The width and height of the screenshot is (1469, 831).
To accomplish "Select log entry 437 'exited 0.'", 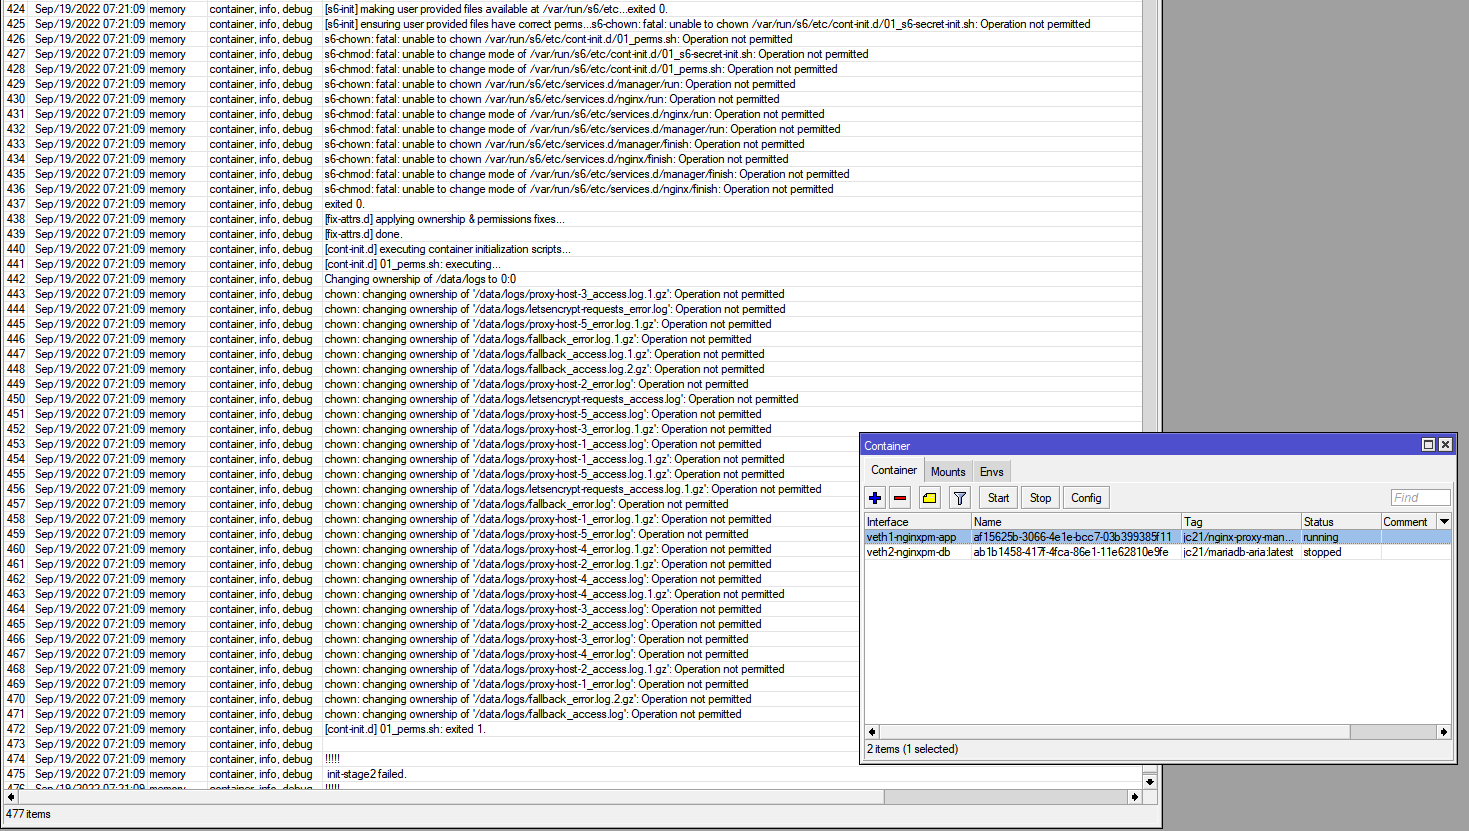I will 571,204.
